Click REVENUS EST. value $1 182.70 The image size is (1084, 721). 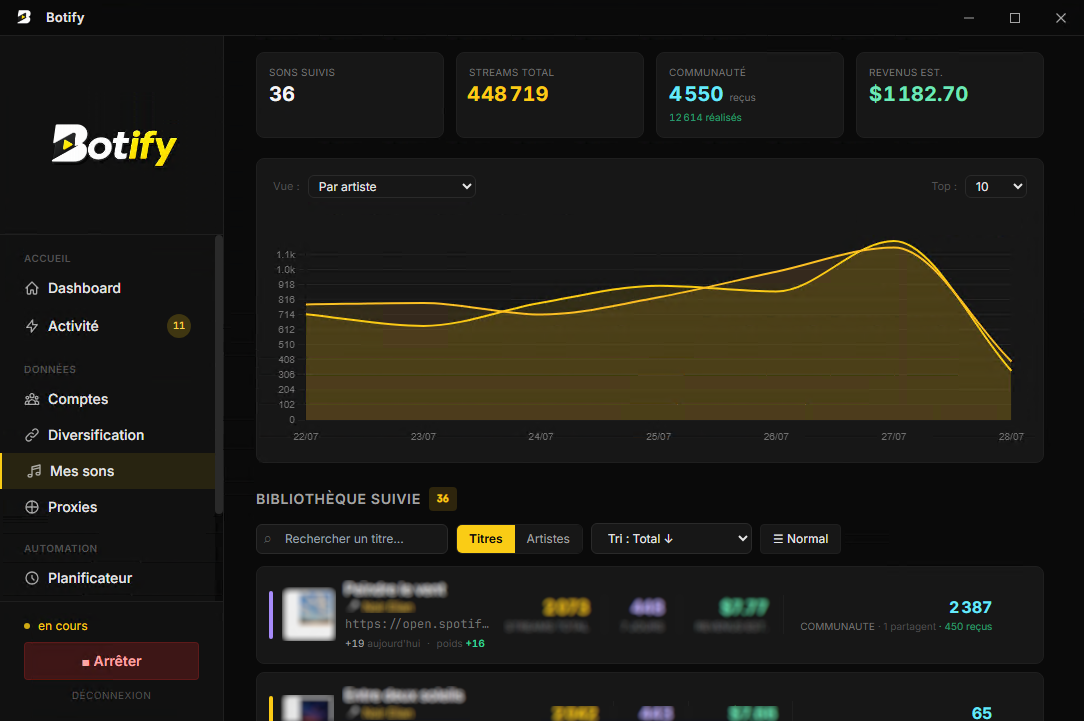click(918, 93)
